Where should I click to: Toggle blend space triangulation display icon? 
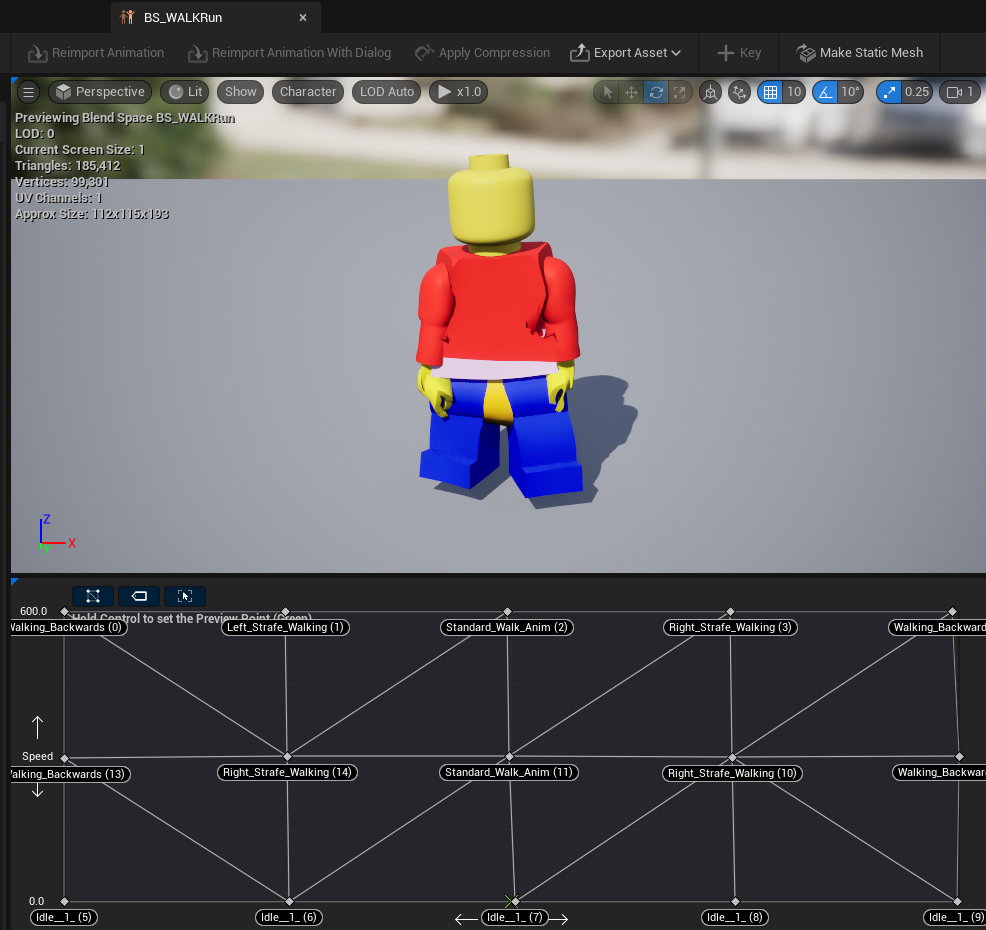(93, 596)
